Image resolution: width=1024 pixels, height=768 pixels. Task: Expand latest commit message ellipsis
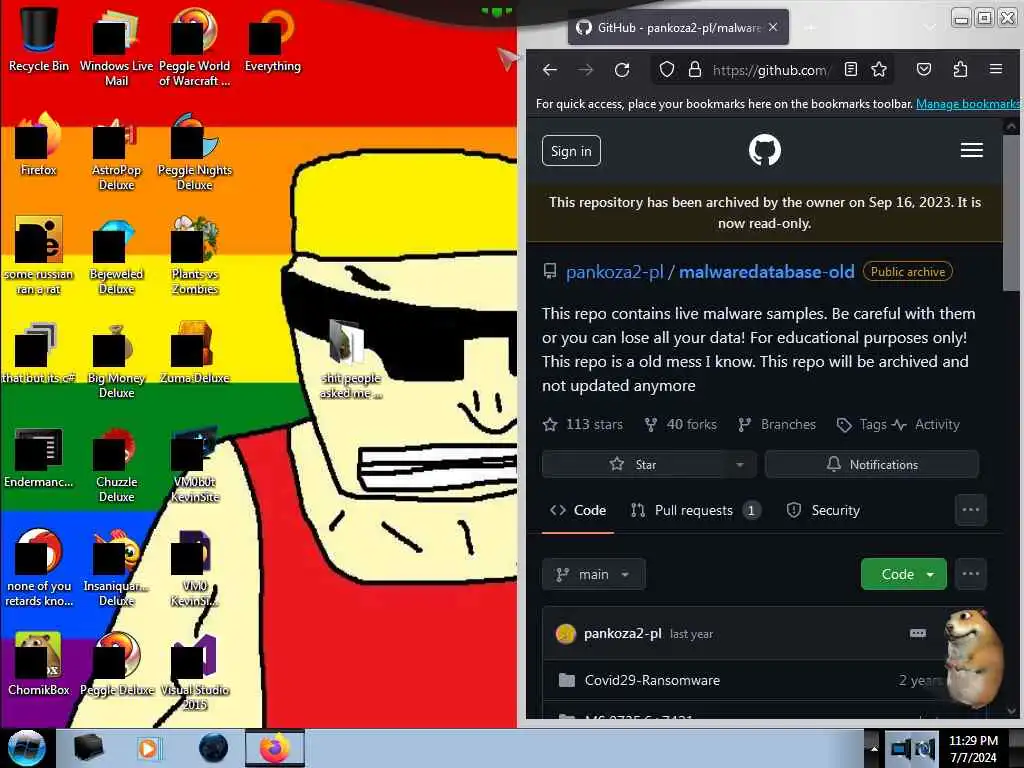coord(918,633)
